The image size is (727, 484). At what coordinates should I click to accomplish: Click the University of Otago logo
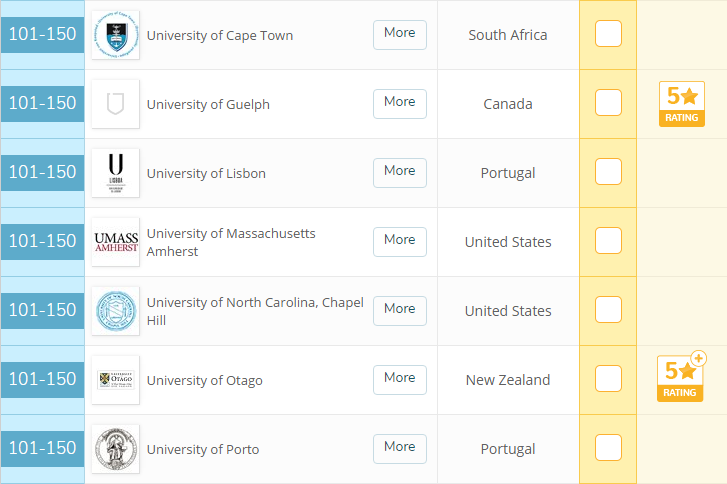pyautogui.click(x=115, y=380)
